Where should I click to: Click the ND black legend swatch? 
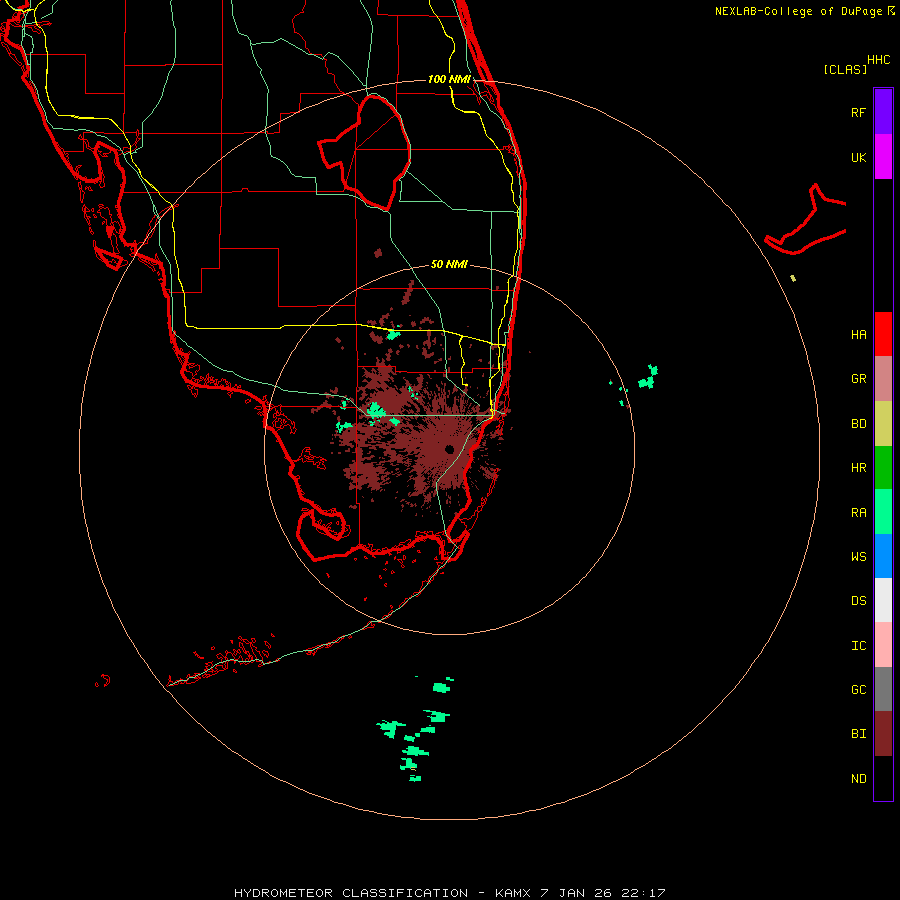[x=883, y=778]
